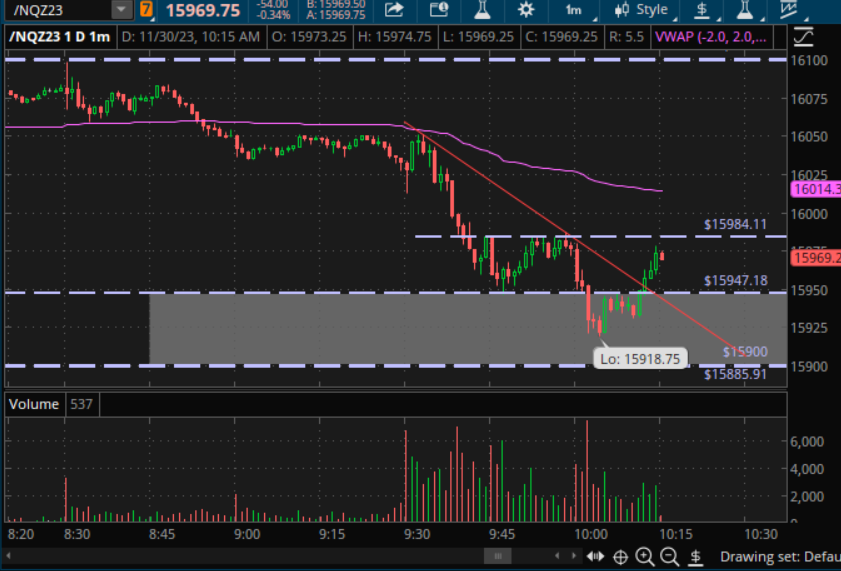Open the chart price-scale icon at top right

pyautogui.click(x=803, y=37)
